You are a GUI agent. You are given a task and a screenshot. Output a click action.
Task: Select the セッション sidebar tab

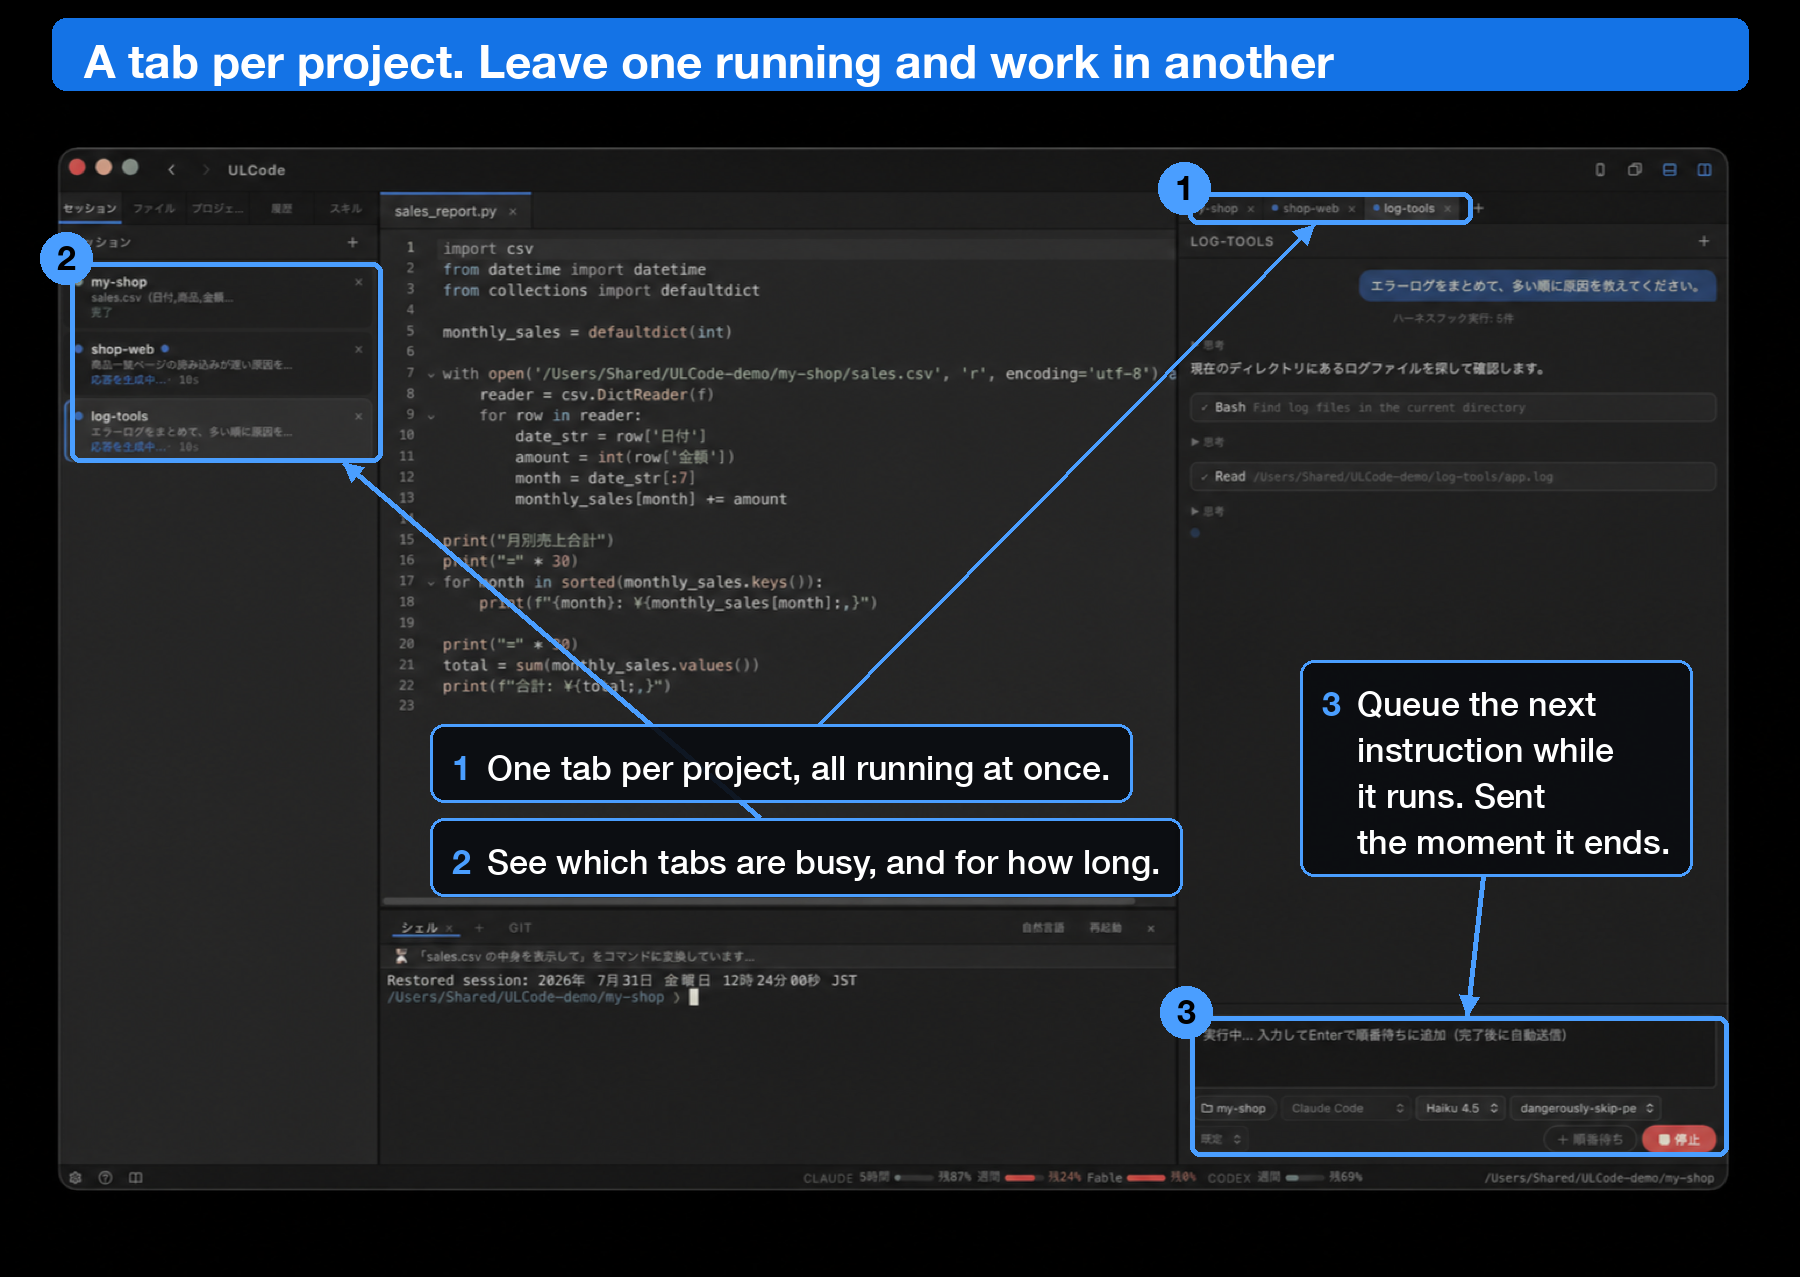(x=90, y=208)
